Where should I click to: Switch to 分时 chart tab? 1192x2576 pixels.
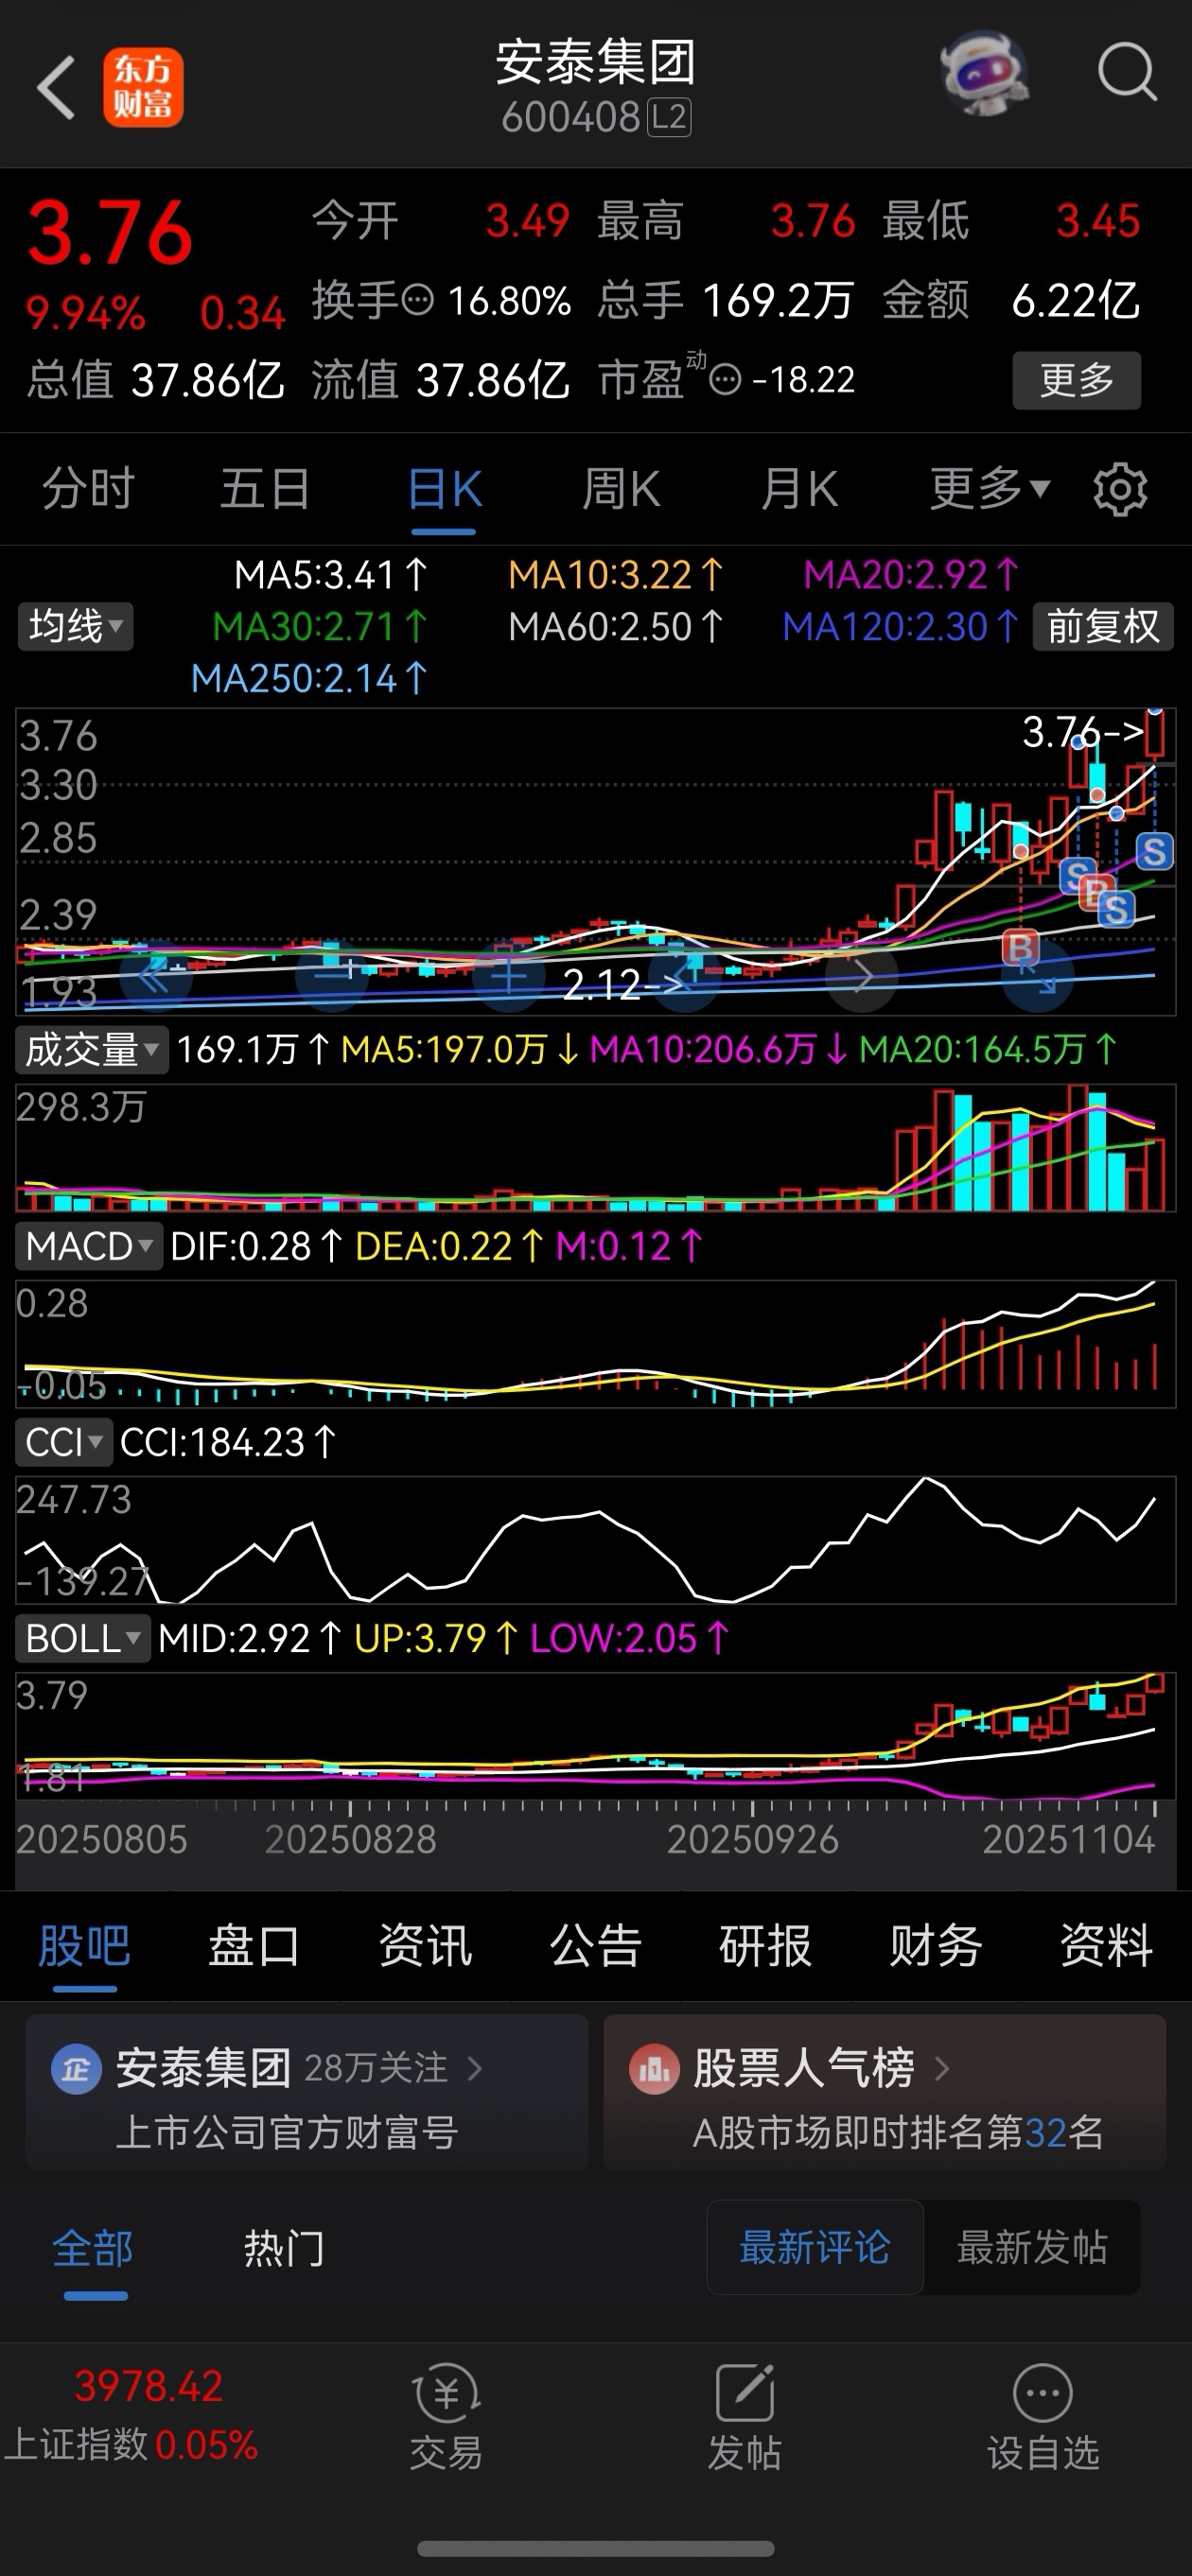[x=88, y=489]
